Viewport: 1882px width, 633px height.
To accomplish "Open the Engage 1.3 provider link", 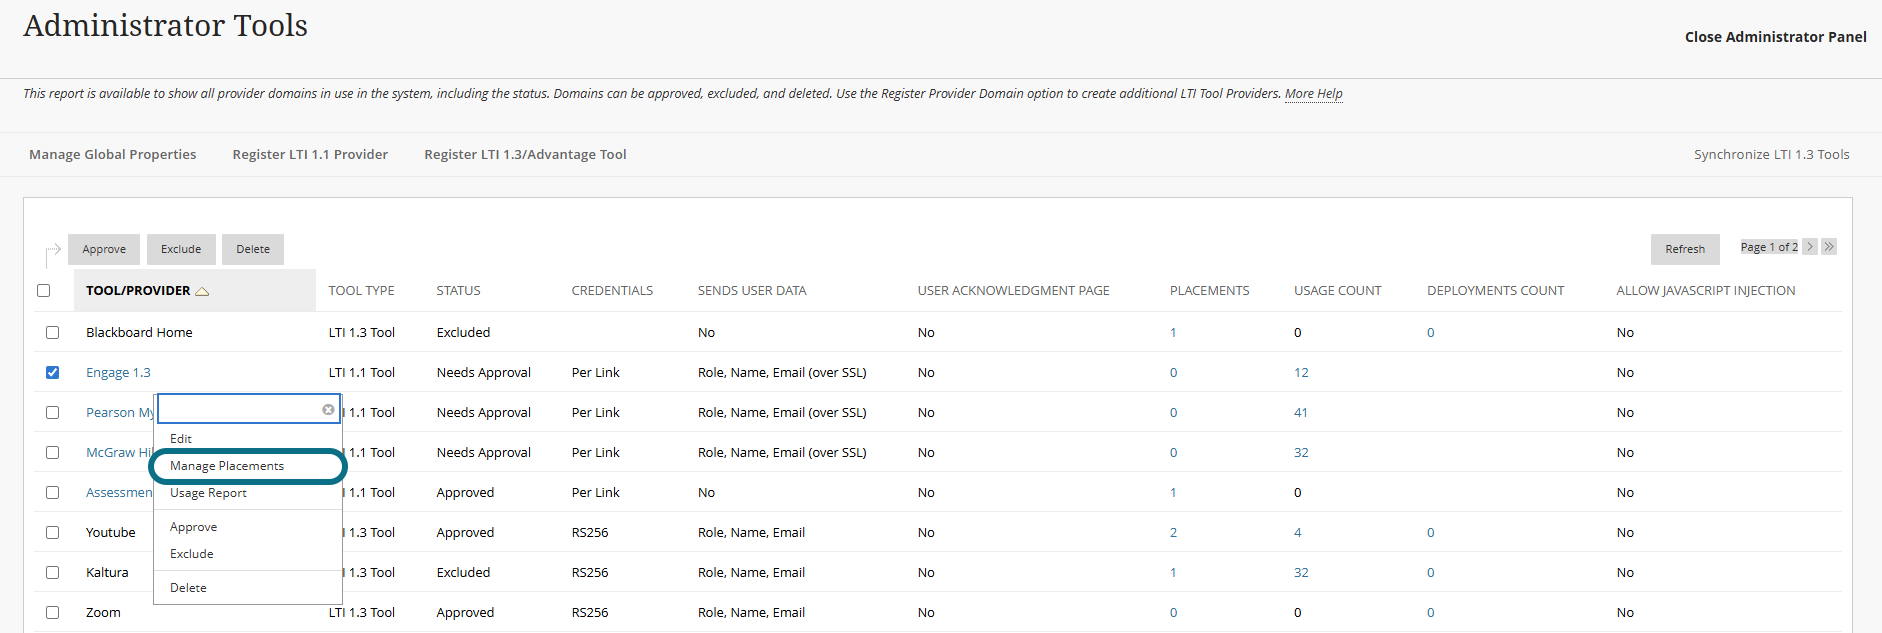I will (x=118, y=373).
